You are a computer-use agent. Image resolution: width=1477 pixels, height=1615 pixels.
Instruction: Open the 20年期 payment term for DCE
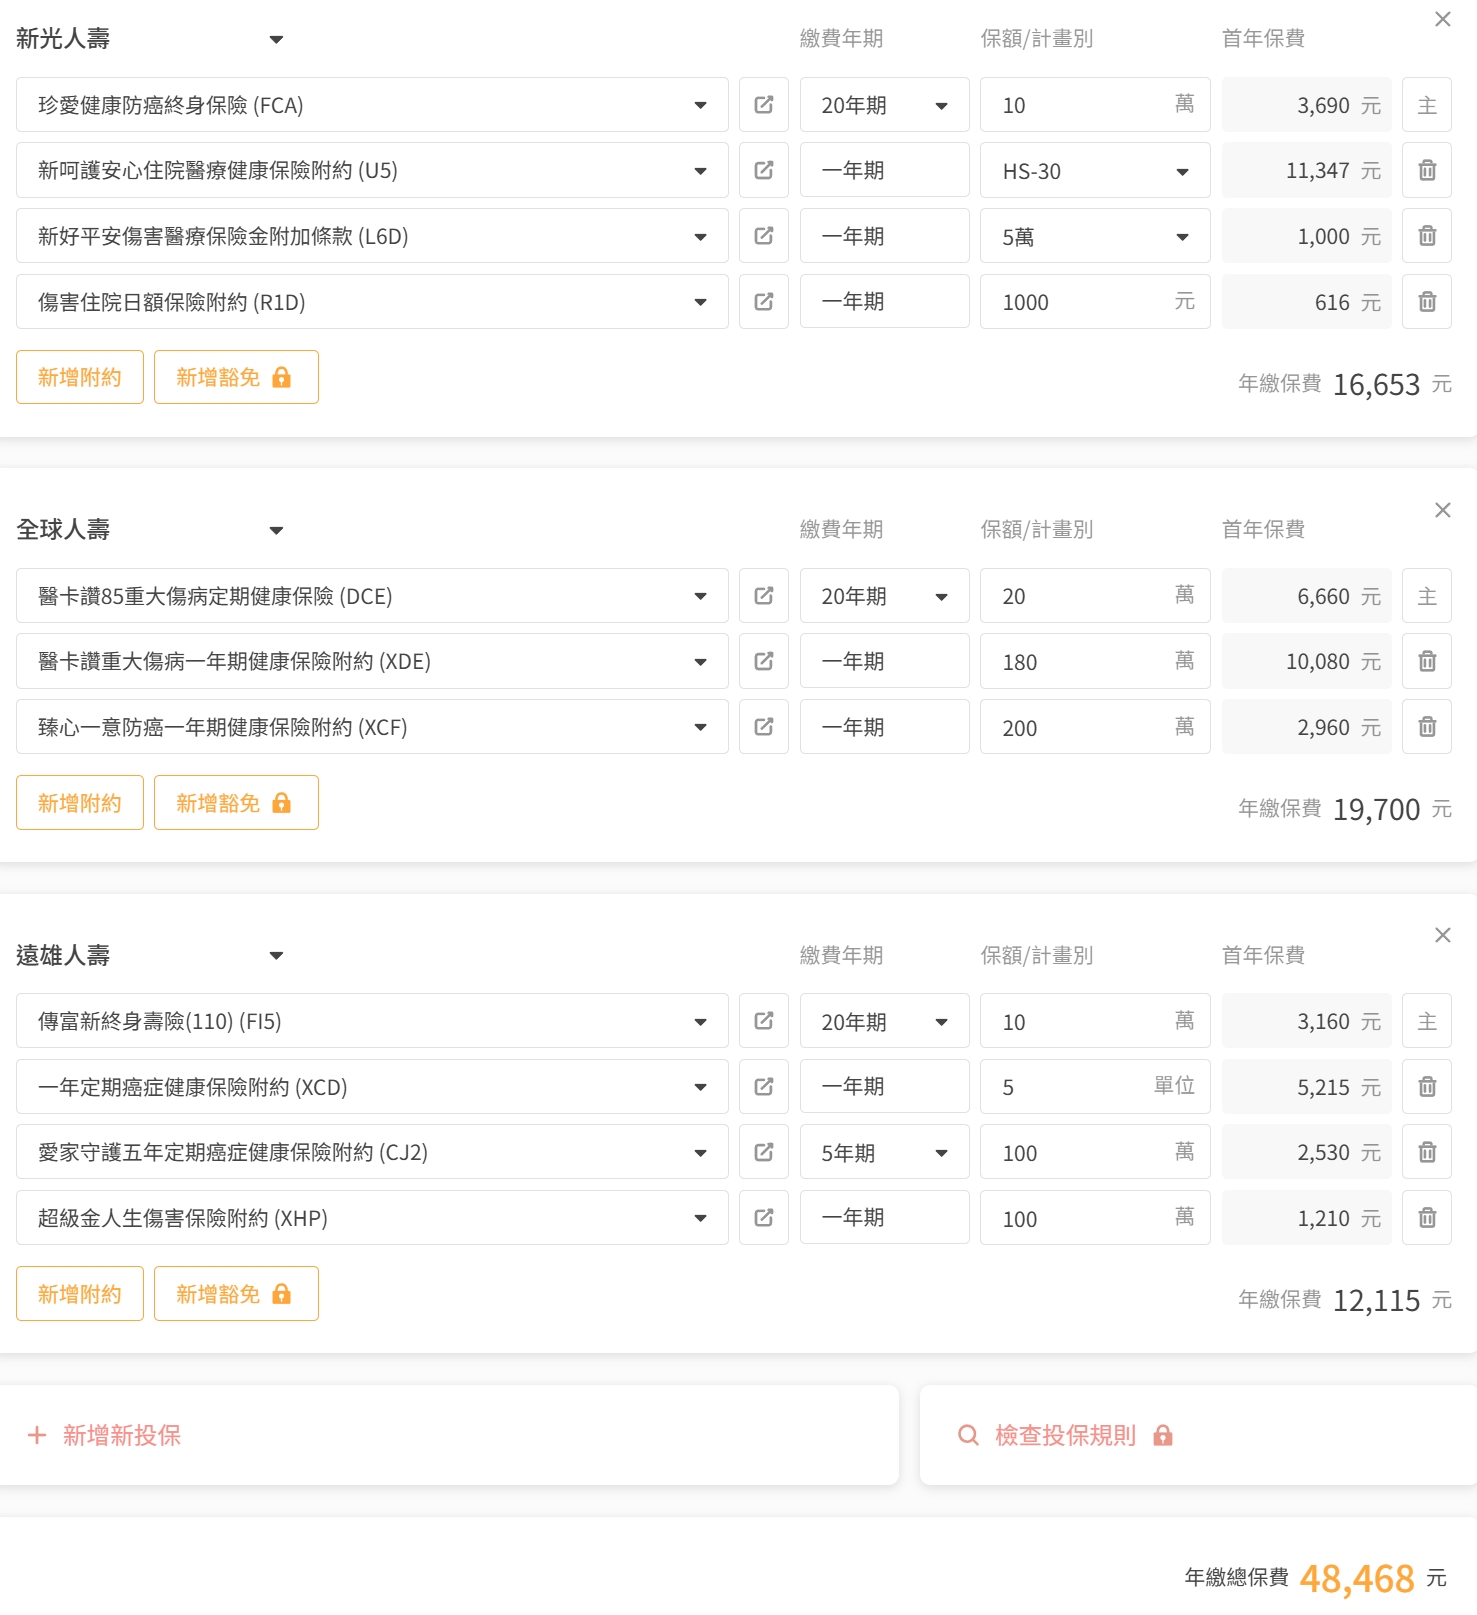click(884, 596)
